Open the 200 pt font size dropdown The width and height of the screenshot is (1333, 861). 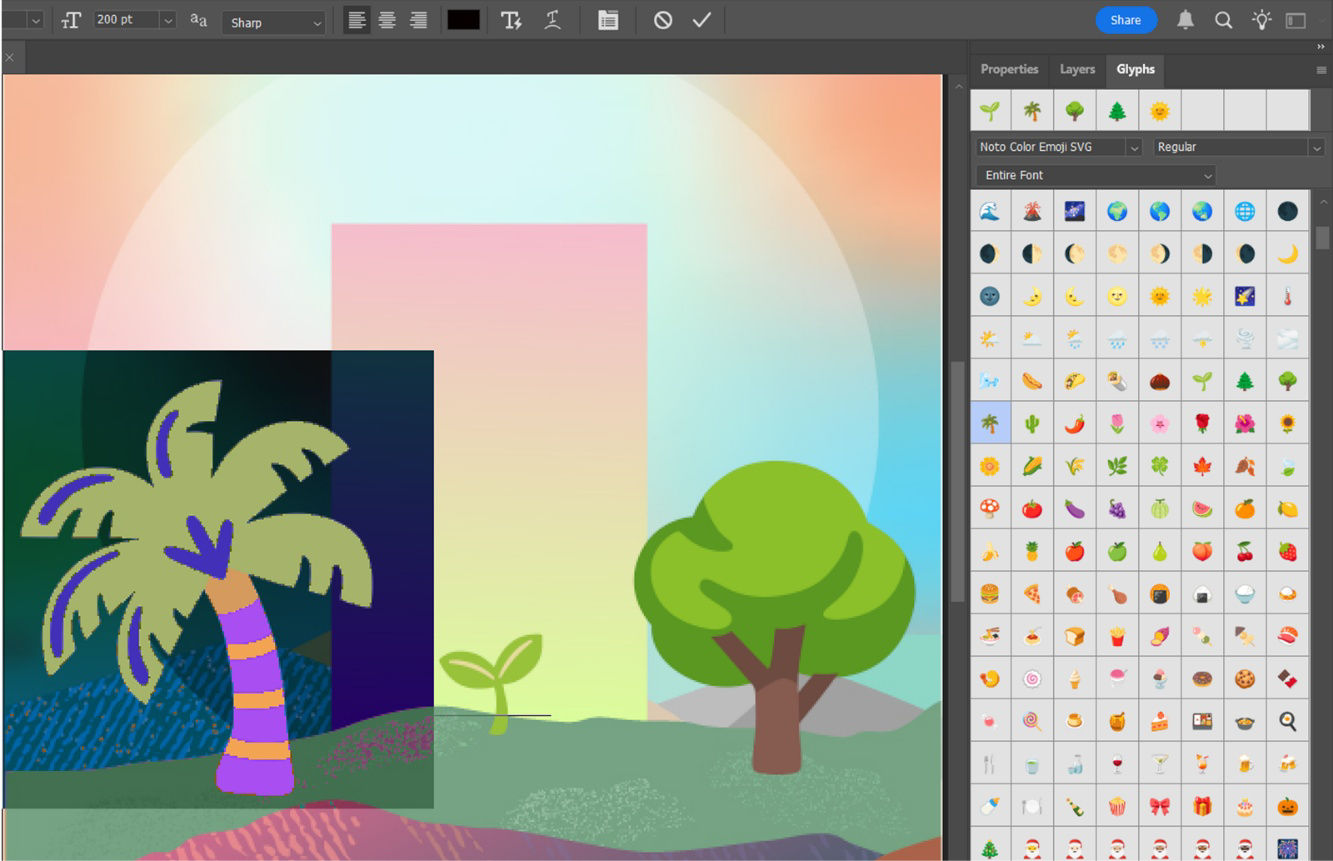click(167, 19)
